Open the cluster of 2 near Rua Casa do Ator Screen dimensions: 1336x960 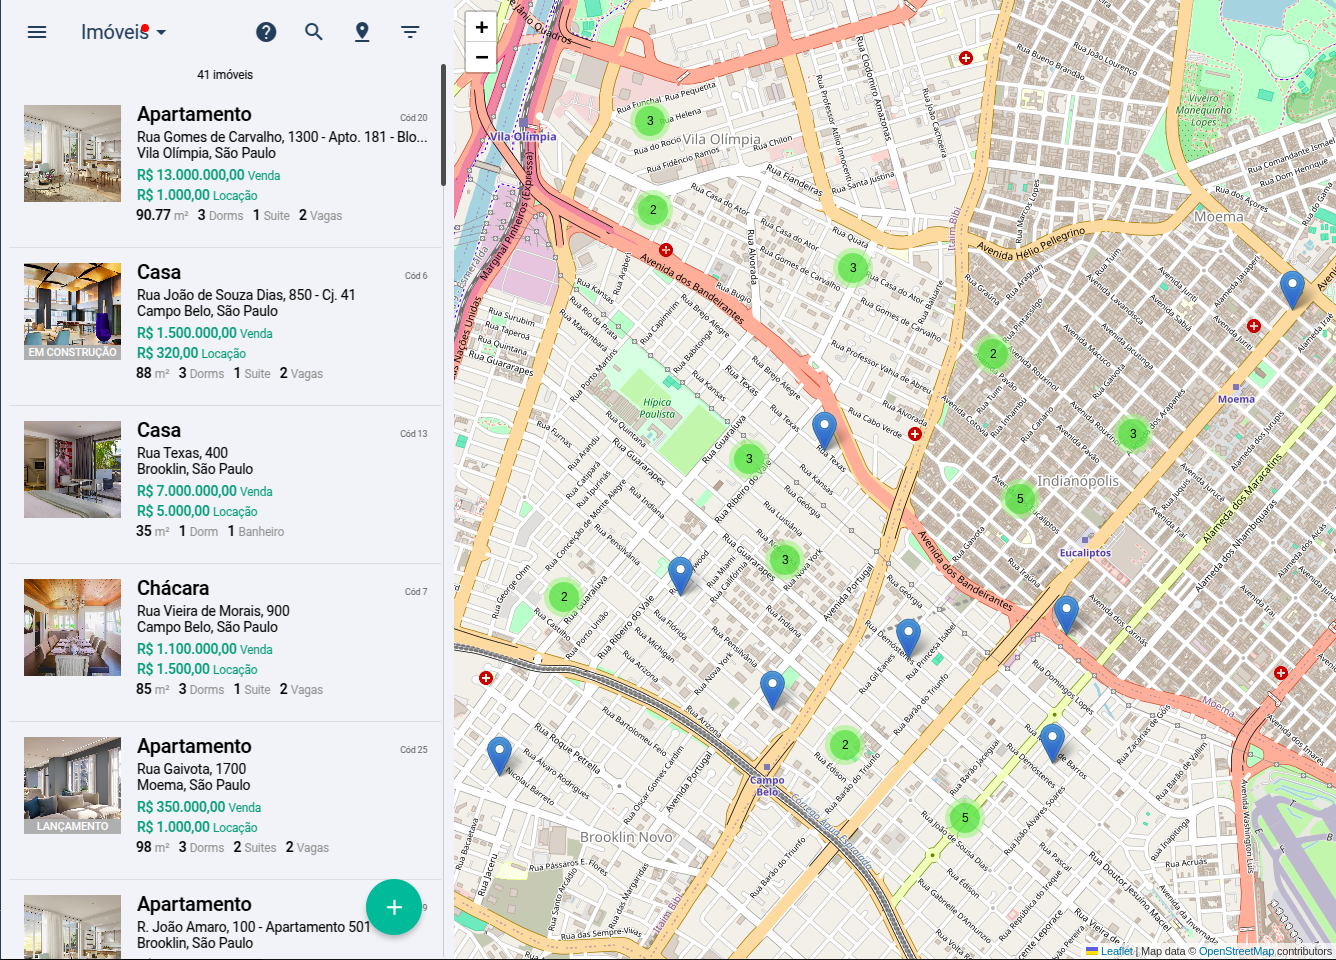(653, 210)
